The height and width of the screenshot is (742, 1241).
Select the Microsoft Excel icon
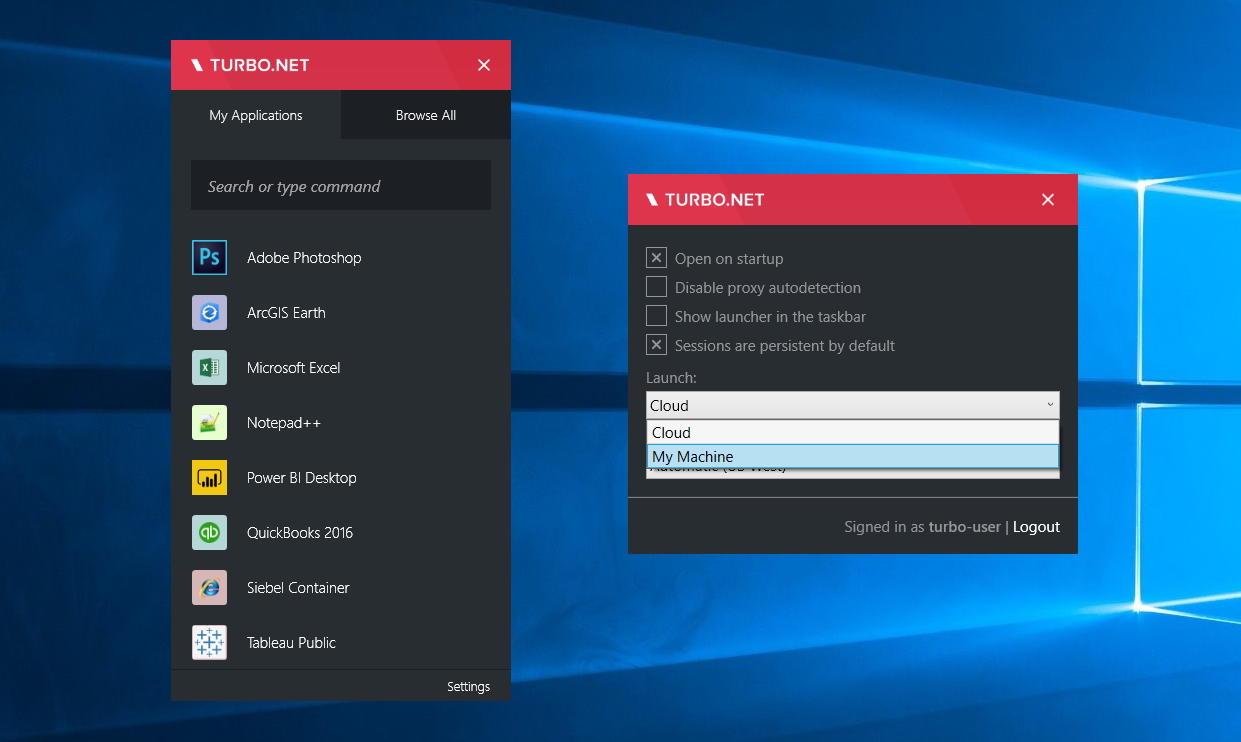[209, 367]
